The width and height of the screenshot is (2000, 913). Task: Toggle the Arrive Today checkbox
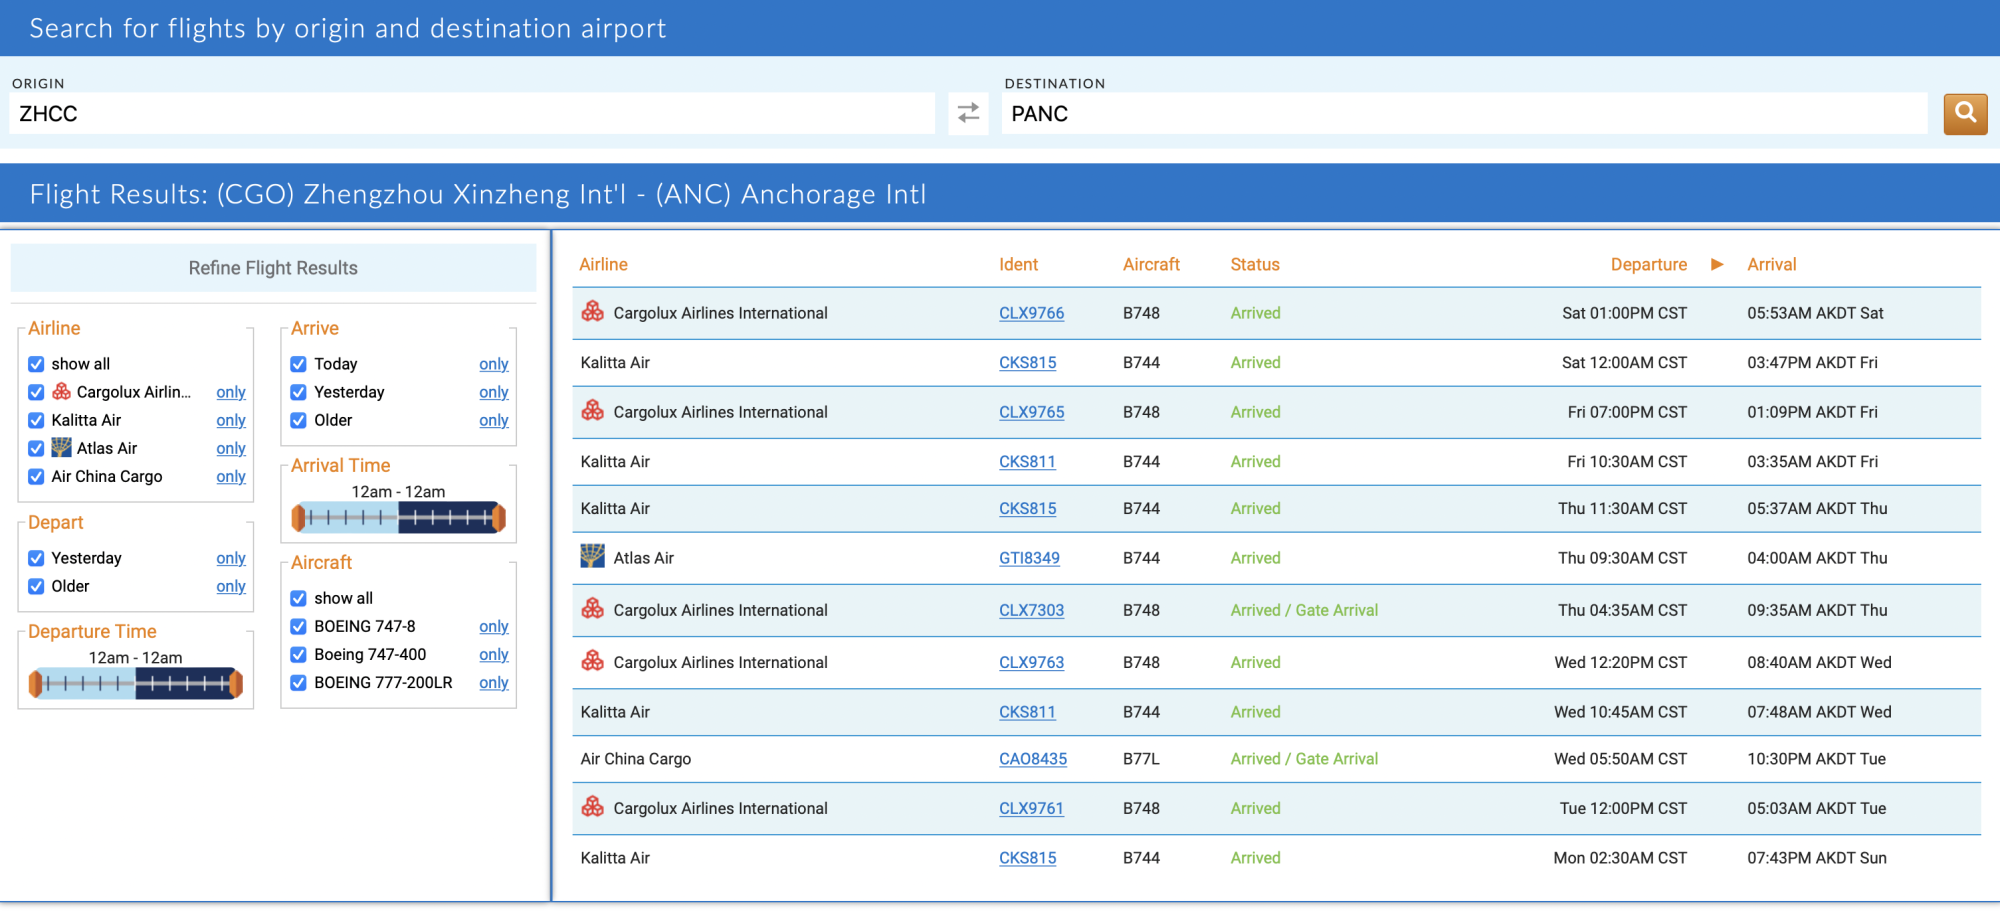pyautogui.click(x=298, y=364)
